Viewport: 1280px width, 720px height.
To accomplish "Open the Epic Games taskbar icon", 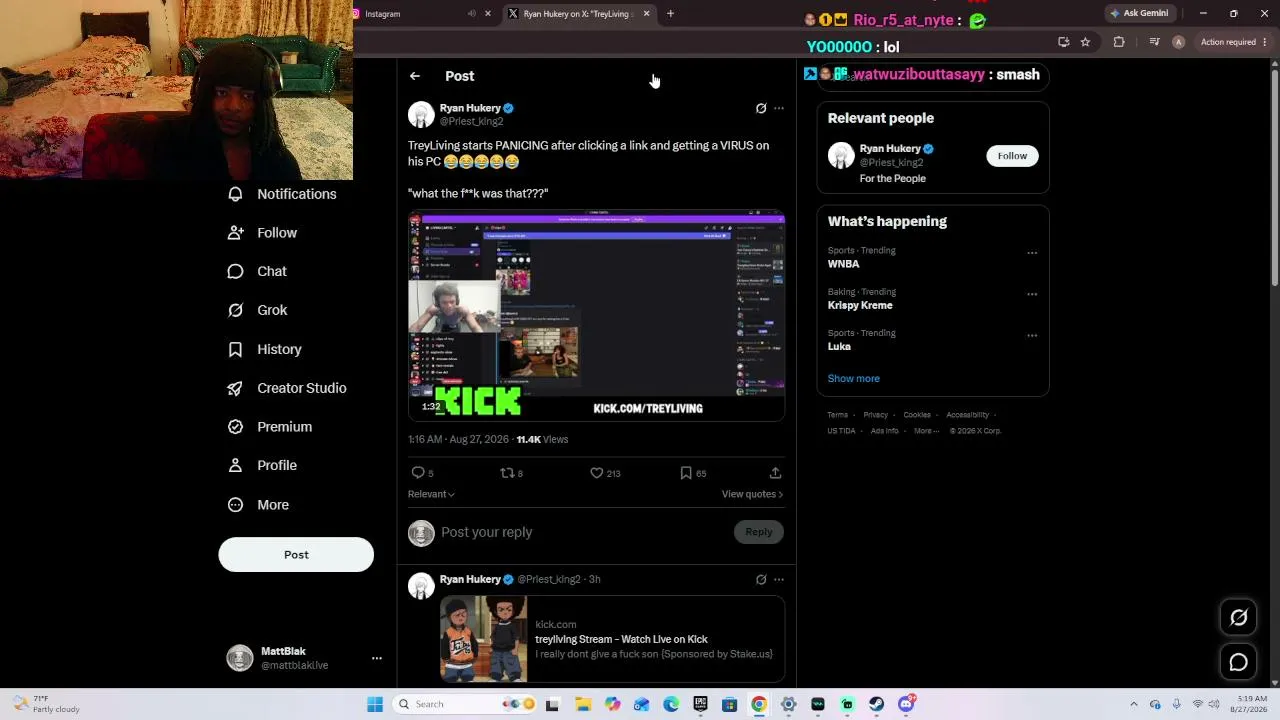I will tap(700, 704).
